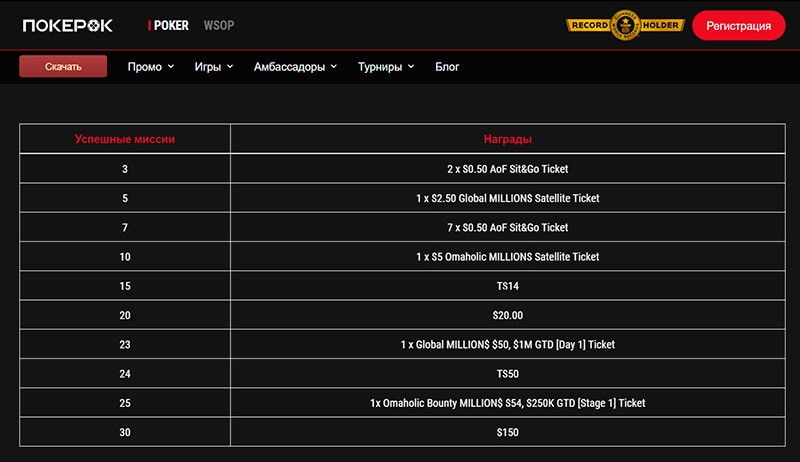Image resolution: width=800 pixels, height=462 pixels.
Task: Expand the Промо dropdown menu
Action: tap(151, 67)
